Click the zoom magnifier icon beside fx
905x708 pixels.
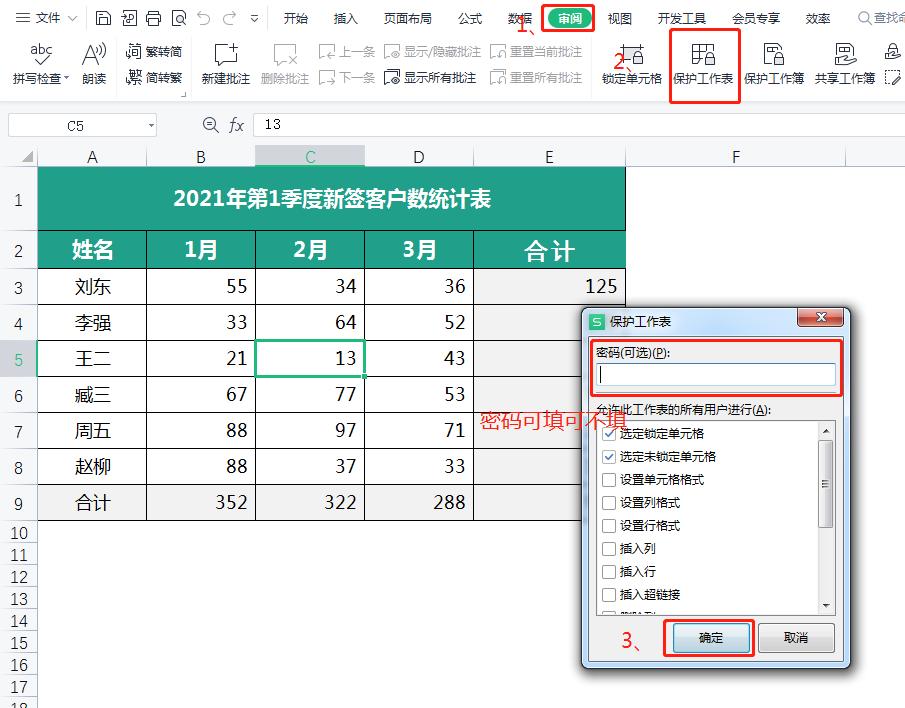[x=210, y=125]
